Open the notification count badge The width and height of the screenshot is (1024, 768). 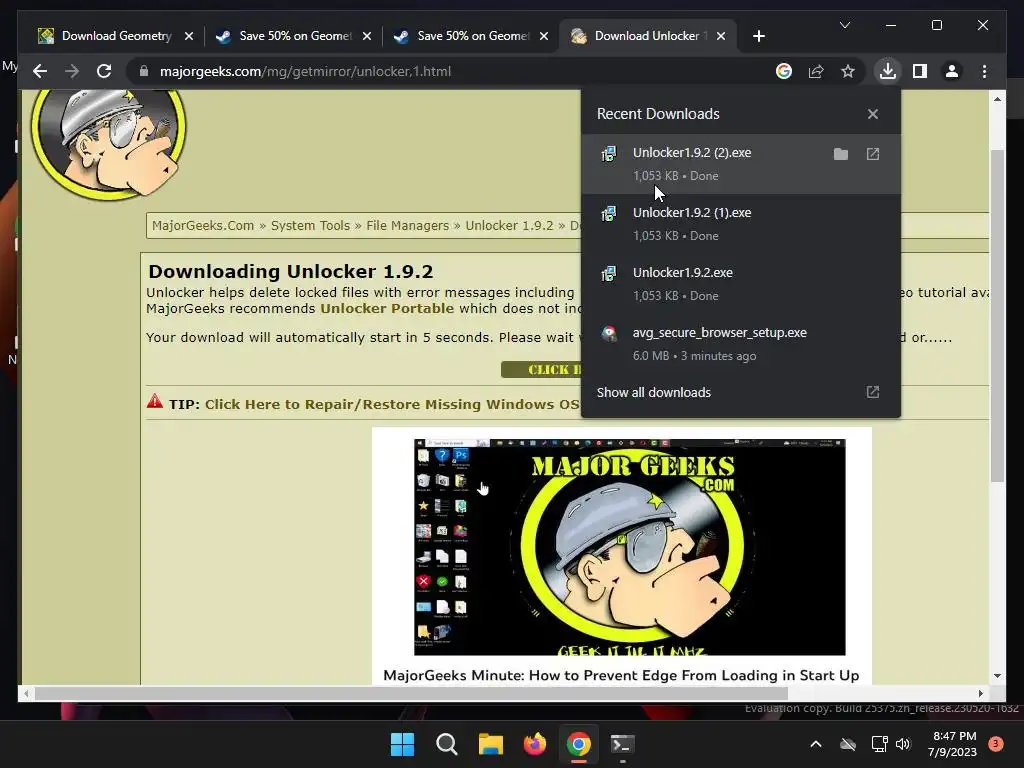995,744
